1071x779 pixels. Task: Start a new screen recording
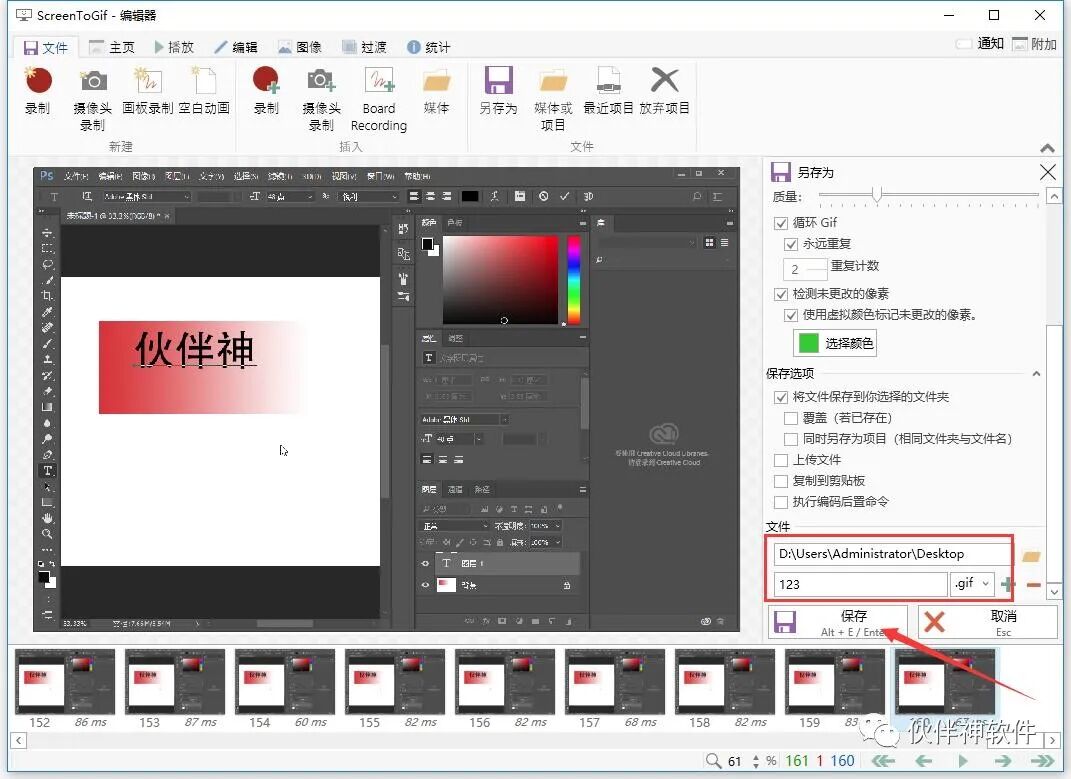pos(37,97)
